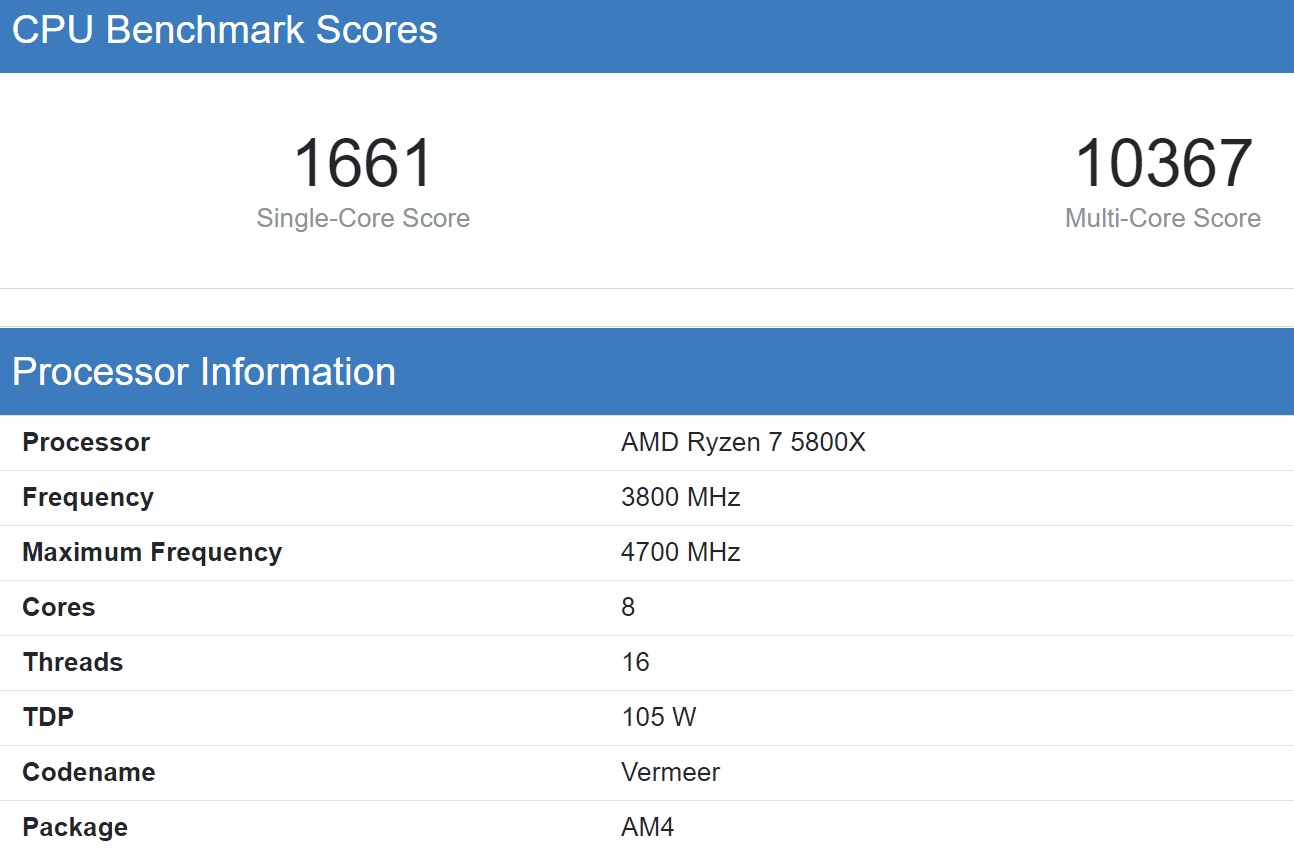Click the Frequency row label

(88, 497)
